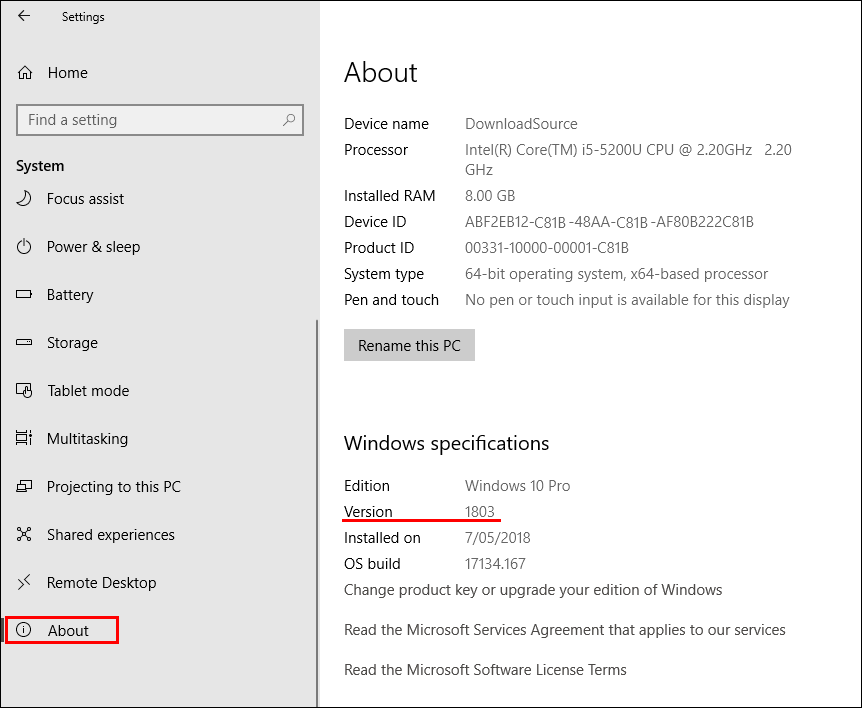Read the Microsoft Services Agreement link
This screenshot has height=708, width=862.
coord(565,630)
